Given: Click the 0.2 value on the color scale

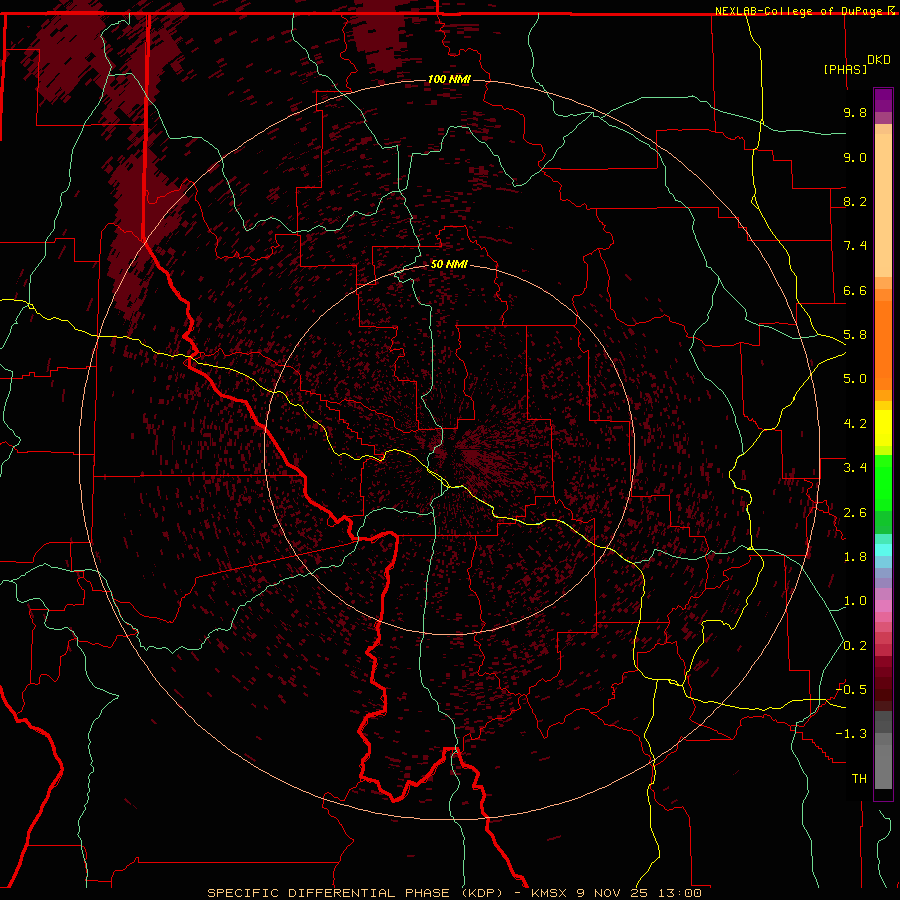Looking at the screenshot, I should click(855, 646).
